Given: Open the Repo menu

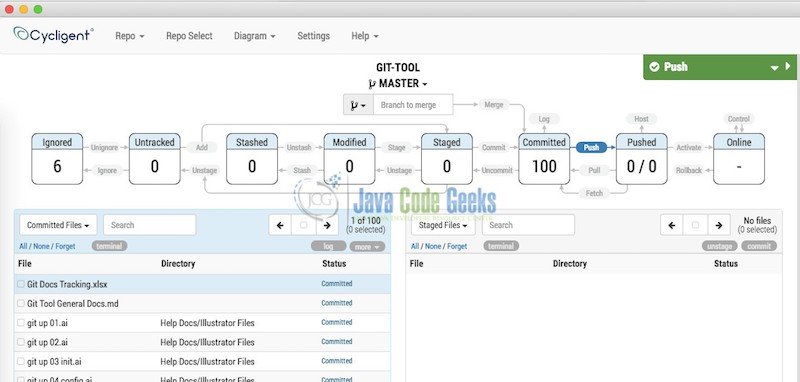Looking at the screenshot, I should (x=130, y=36).
